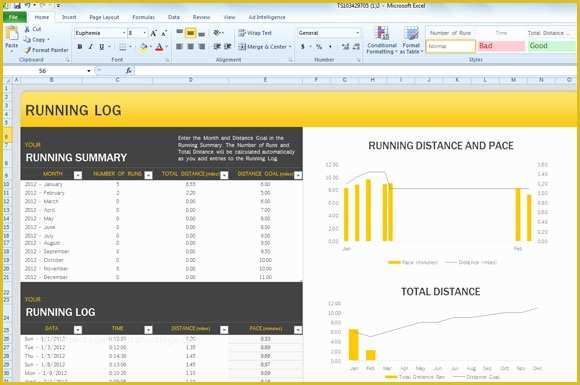Open TOTAL DISTANCE column filter dropdown
This screenshot has width=580, height=385.
(x=224, y=175)
